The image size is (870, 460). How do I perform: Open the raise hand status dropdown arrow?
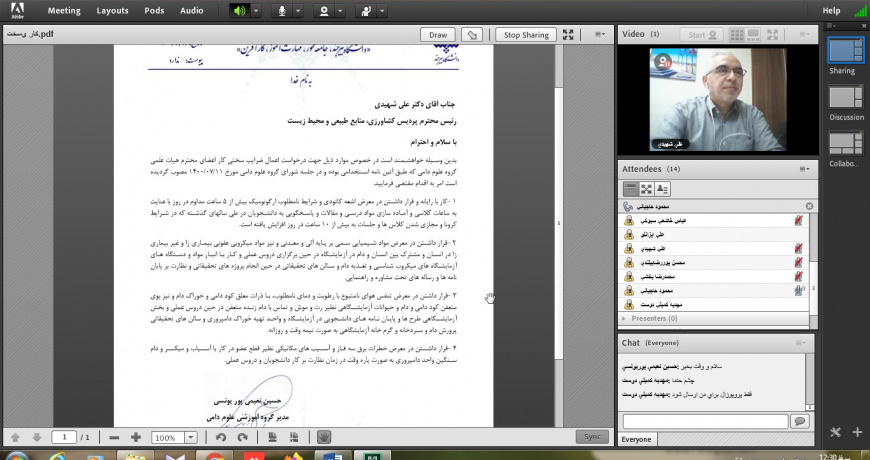[x=382, y=11]
